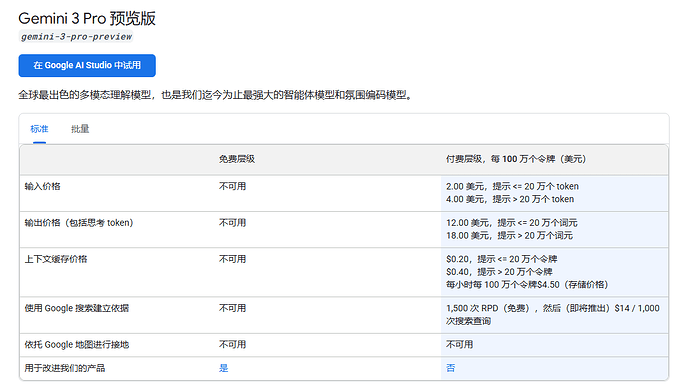
Task: Click the 1,500 次 RPD（免费）search pricing cell
Action: (x=553, y=314)
